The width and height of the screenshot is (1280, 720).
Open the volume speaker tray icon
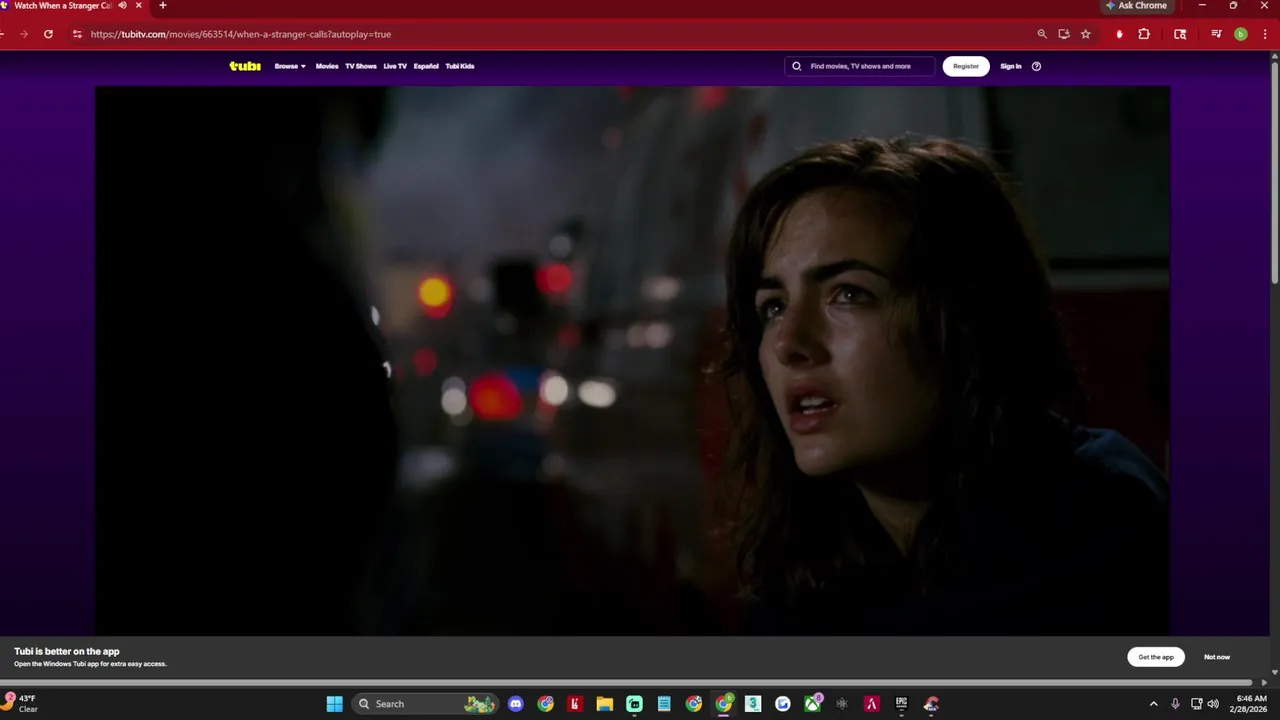1213,704
